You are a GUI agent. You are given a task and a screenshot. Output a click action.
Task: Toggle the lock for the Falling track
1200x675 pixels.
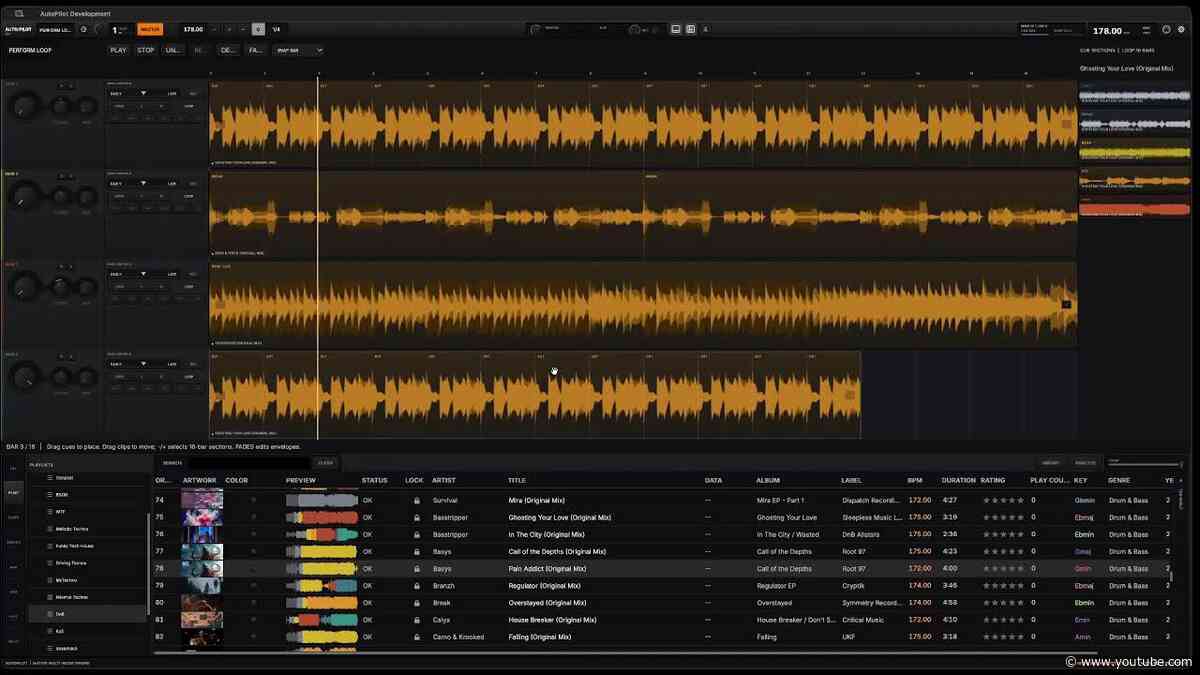[x=416, y=636]
